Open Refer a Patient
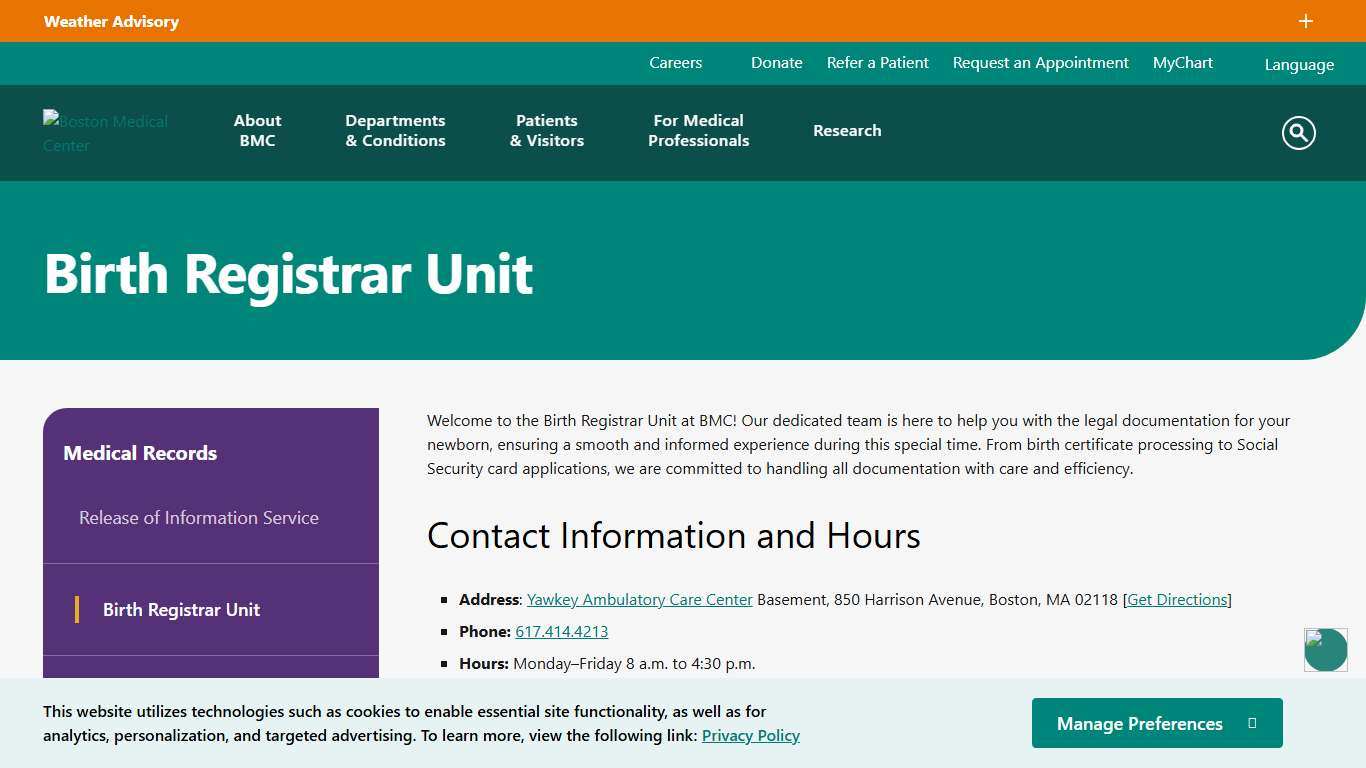Screen dimensions: 1366x768 click(877, 62)
